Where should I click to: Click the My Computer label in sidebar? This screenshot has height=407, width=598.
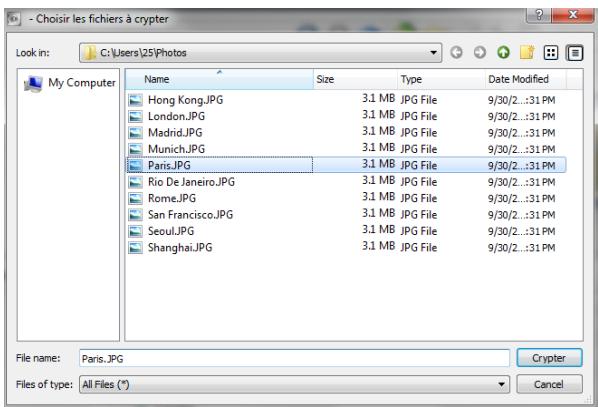point(82,83)
